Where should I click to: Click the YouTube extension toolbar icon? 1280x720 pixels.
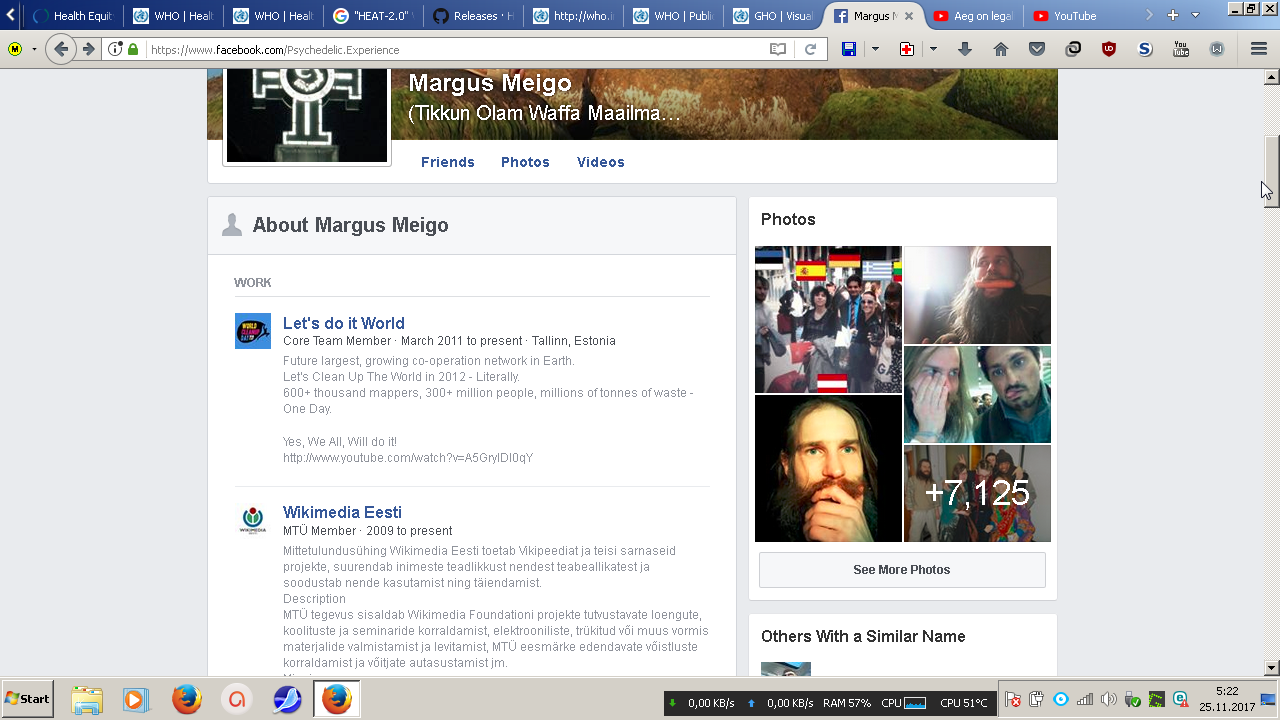point(1181,49)
